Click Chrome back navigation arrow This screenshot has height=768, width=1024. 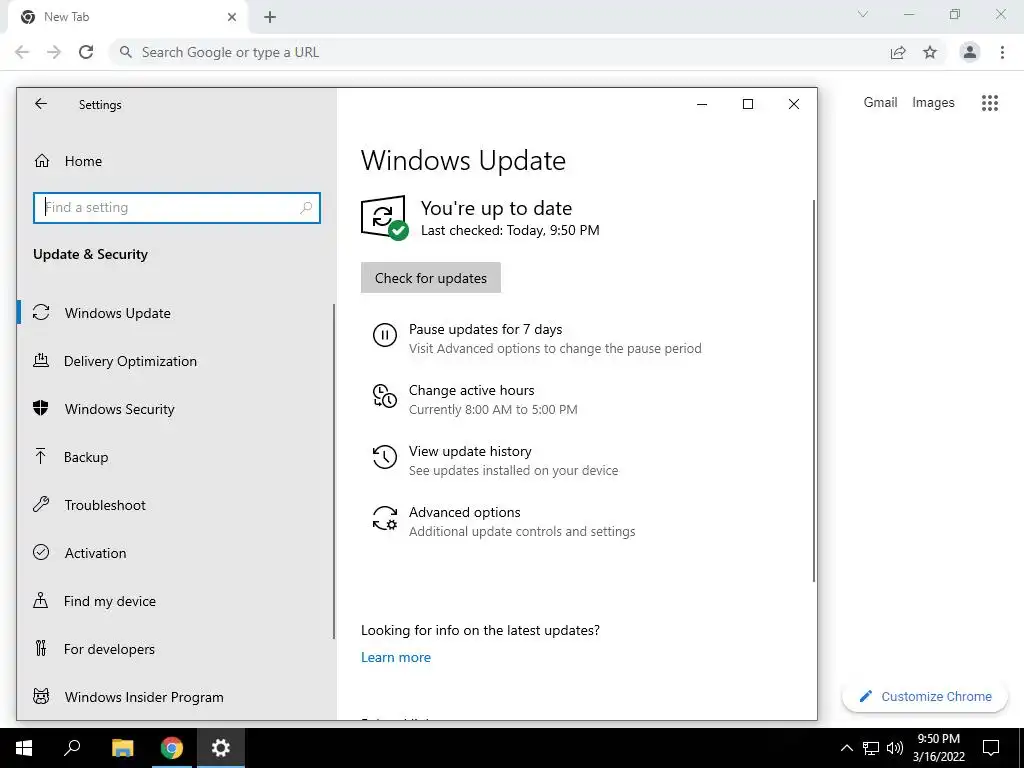click(x=22, y=52)
